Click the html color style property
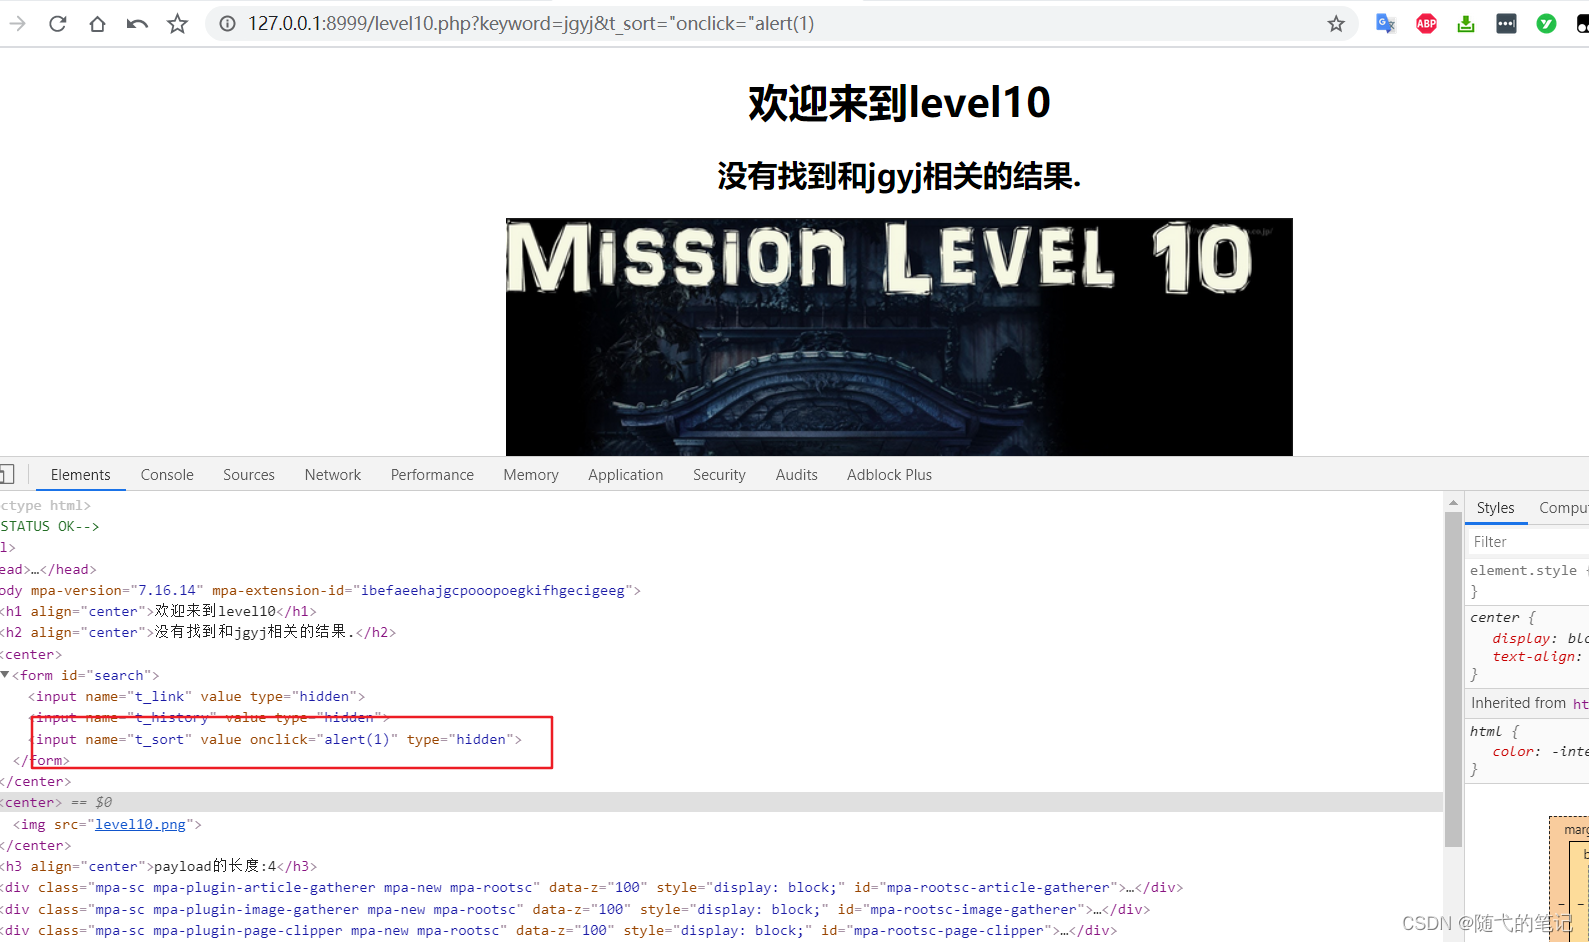Screen dimensions: 1589x942 [1540, 751]
